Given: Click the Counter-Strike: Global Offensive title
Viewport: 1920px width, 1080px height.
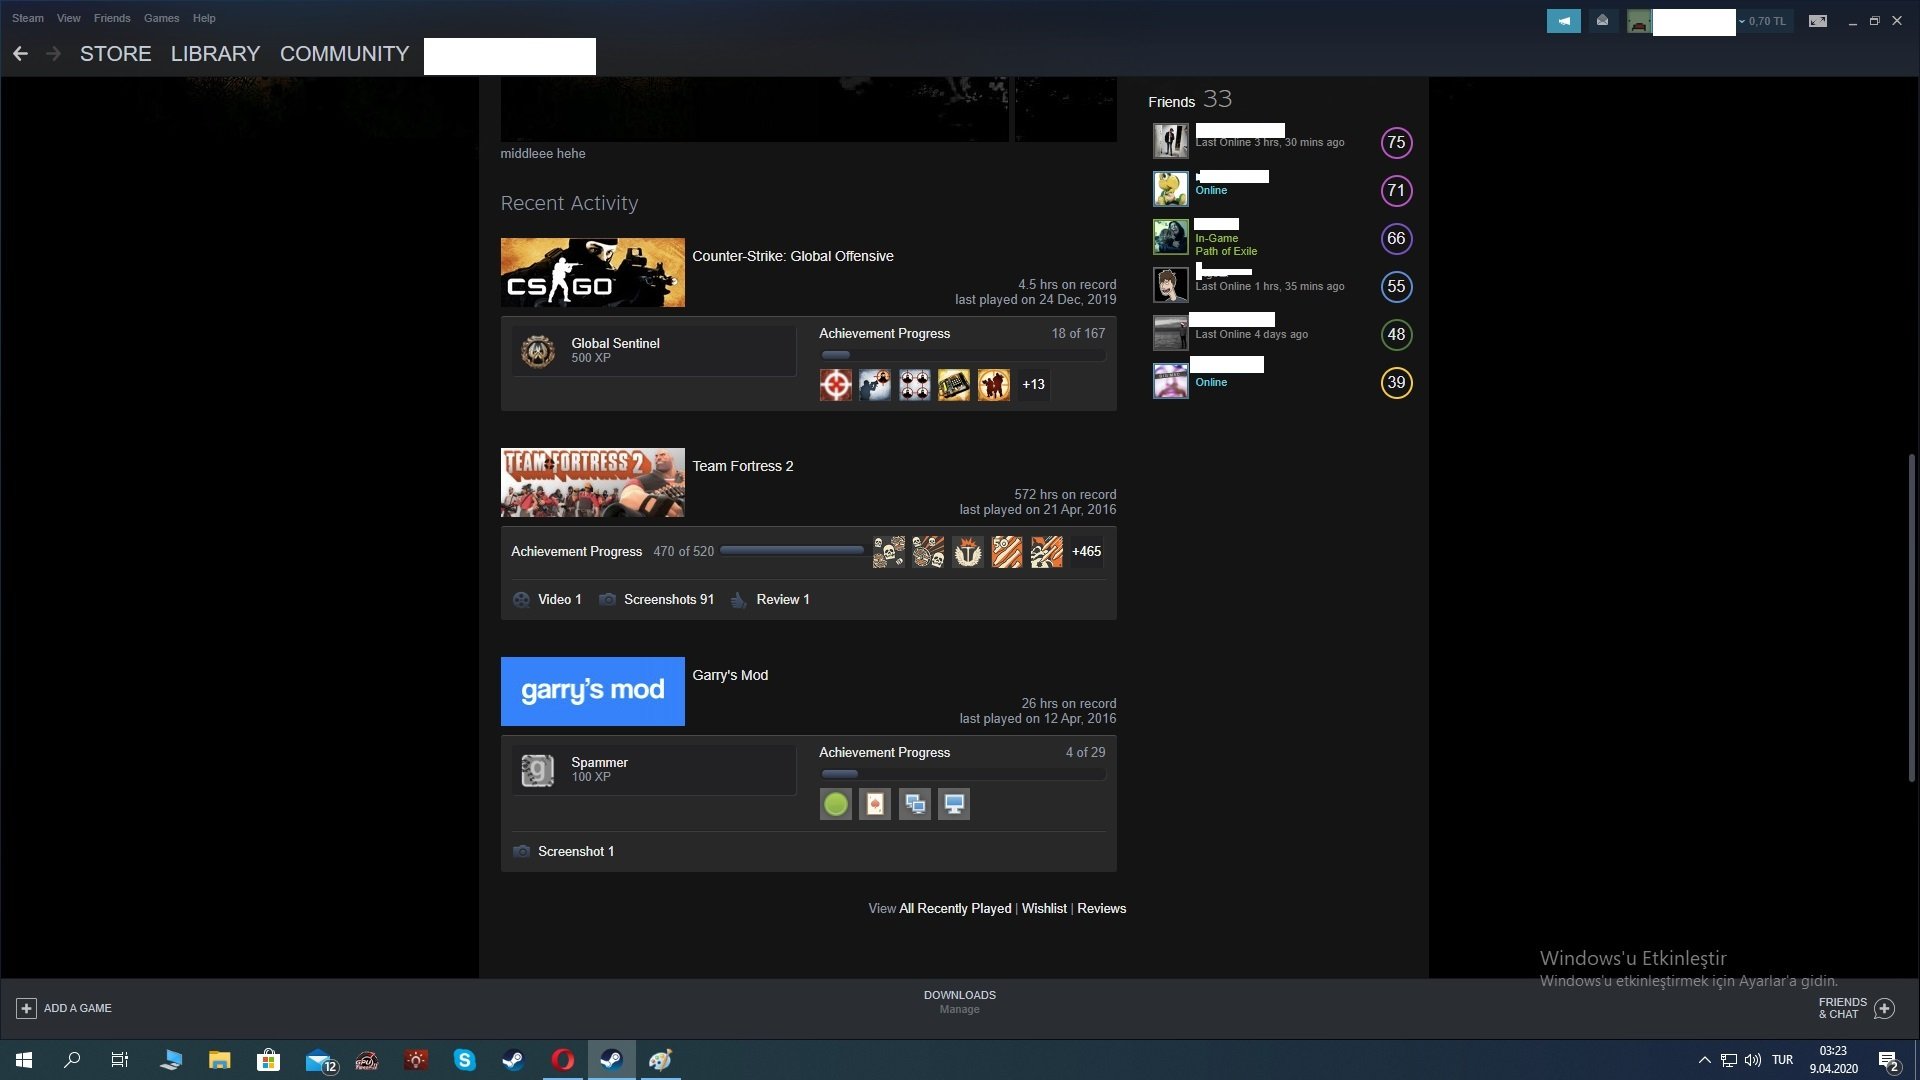Looking at the screenshot, I should coord(793,256).
